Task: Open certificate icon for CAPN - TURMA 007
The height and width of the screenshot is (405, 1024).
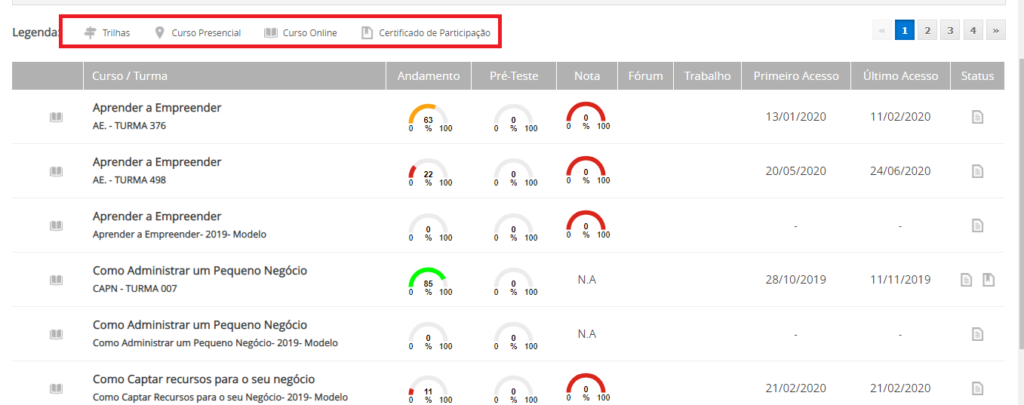Action: [987, 279]
